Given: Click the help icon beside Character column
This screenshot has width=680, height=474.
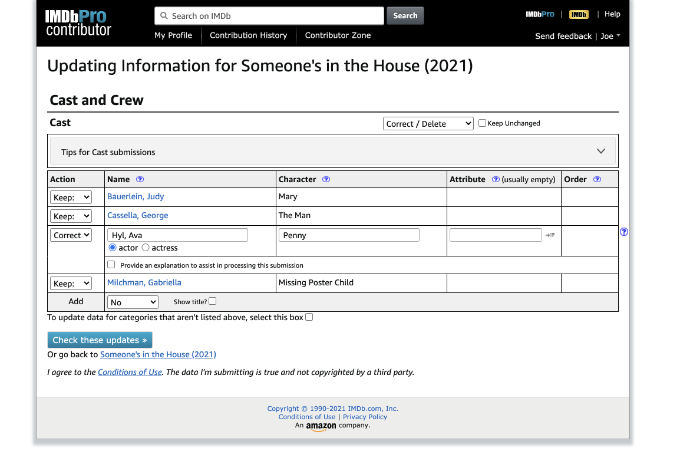Looking at the screenshot, I should pos(326,179).
